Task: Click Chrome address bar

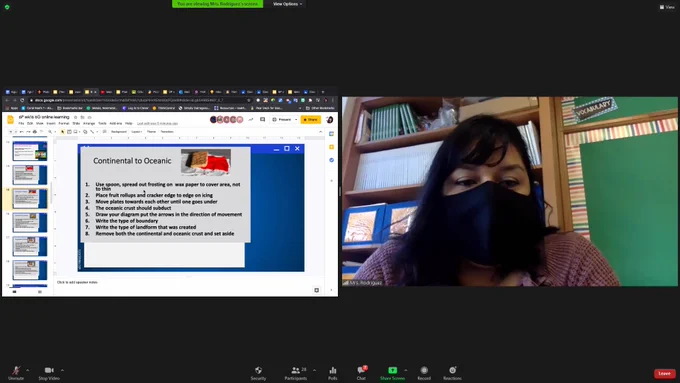Action: click(141, 100)
